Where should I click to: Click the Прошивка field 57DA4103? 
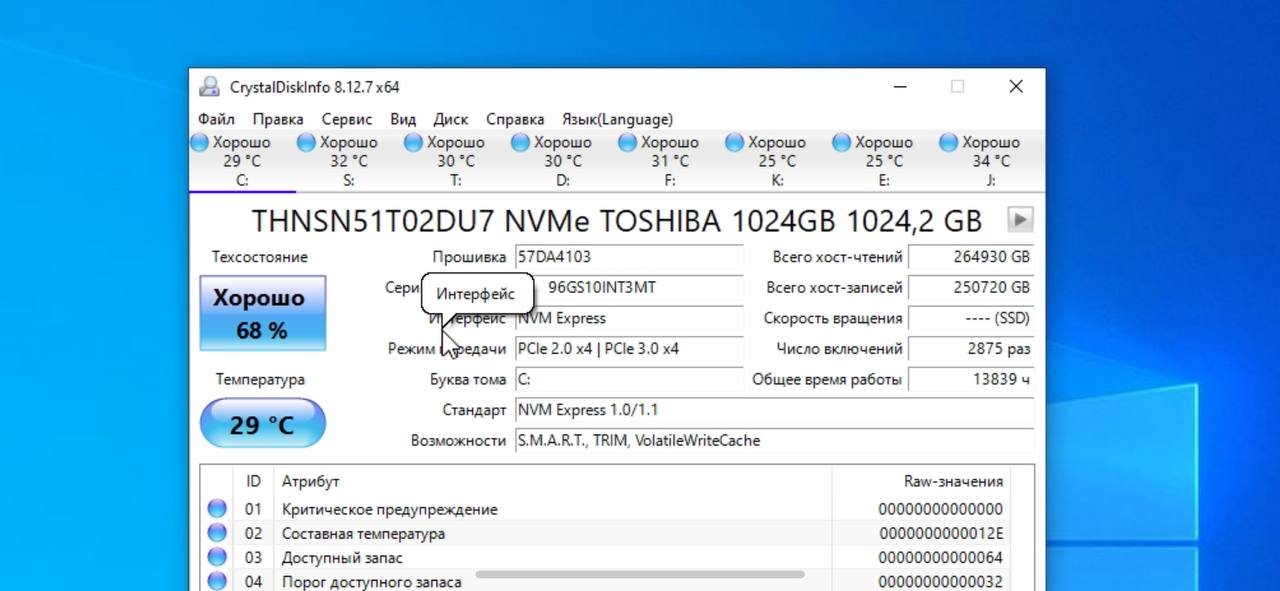pyautogui.click(x=629, y=257)
